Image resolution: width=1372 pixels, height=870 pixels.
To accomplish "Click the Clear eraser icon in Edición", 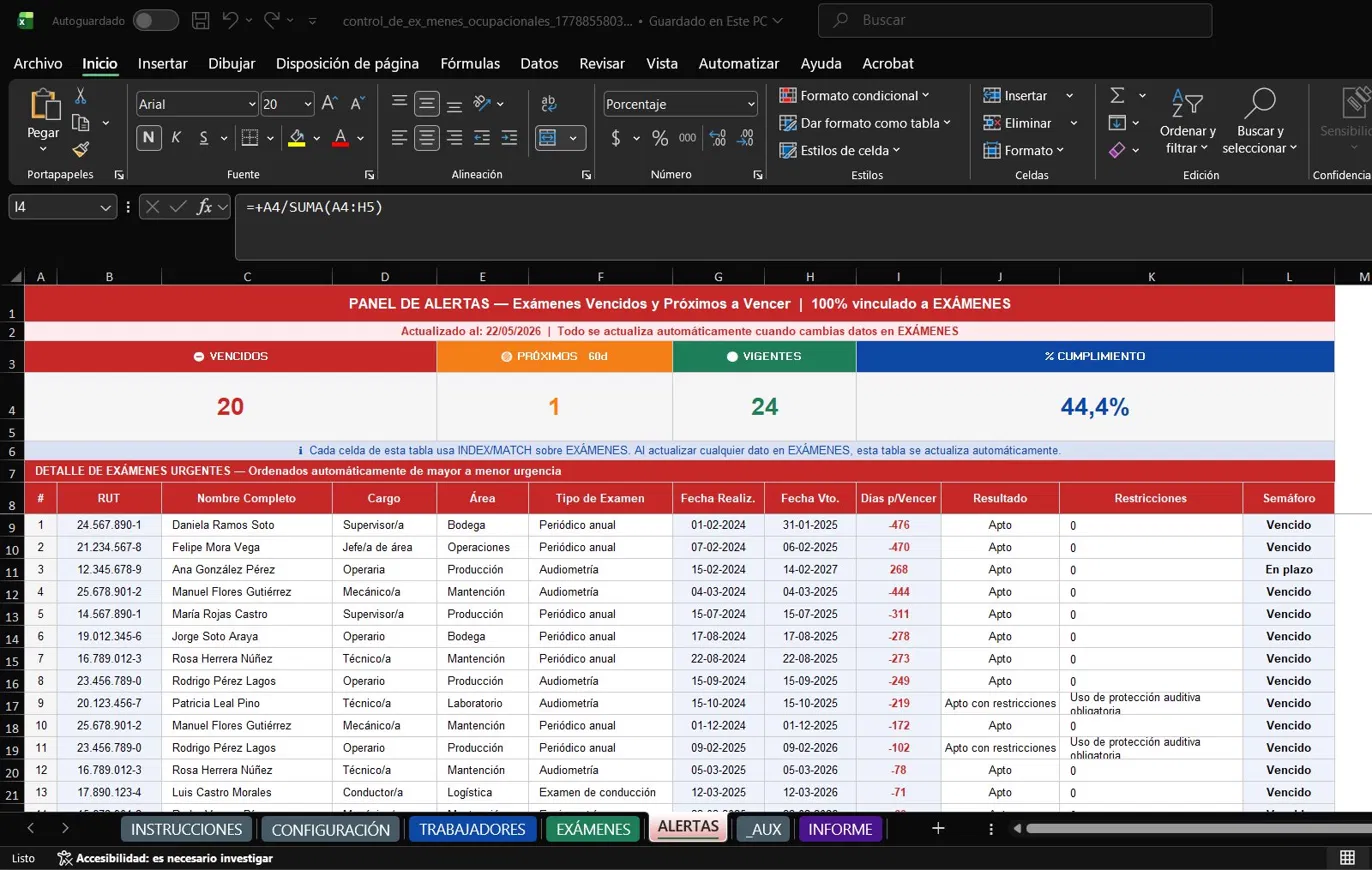I will (x=1117, y=150).
